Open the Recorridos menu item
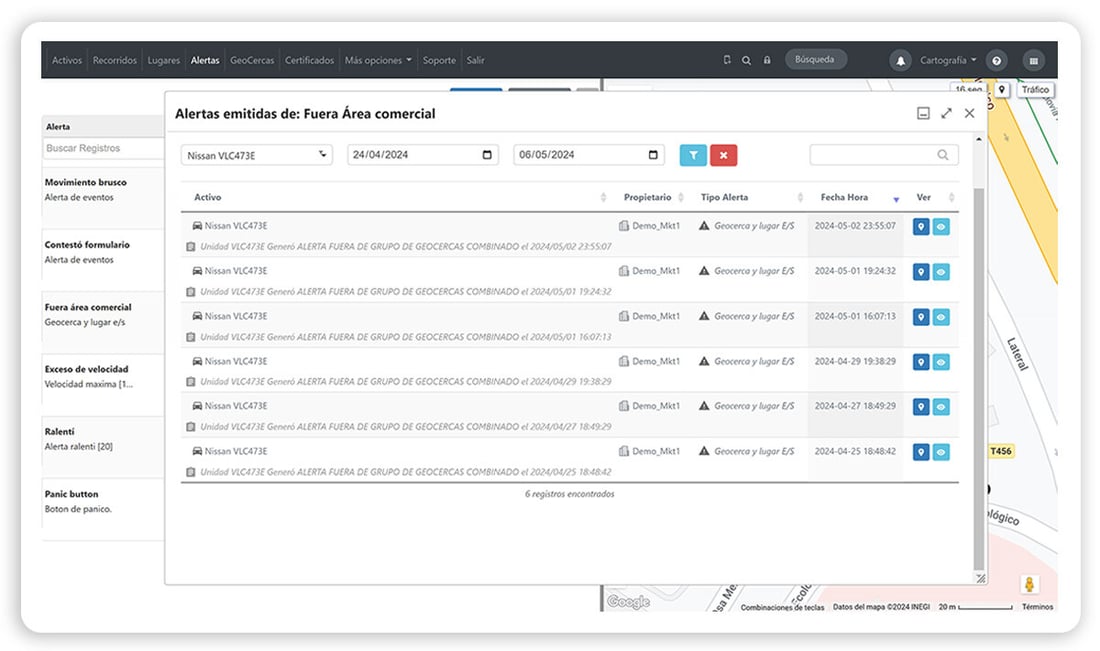 [114, 60]
